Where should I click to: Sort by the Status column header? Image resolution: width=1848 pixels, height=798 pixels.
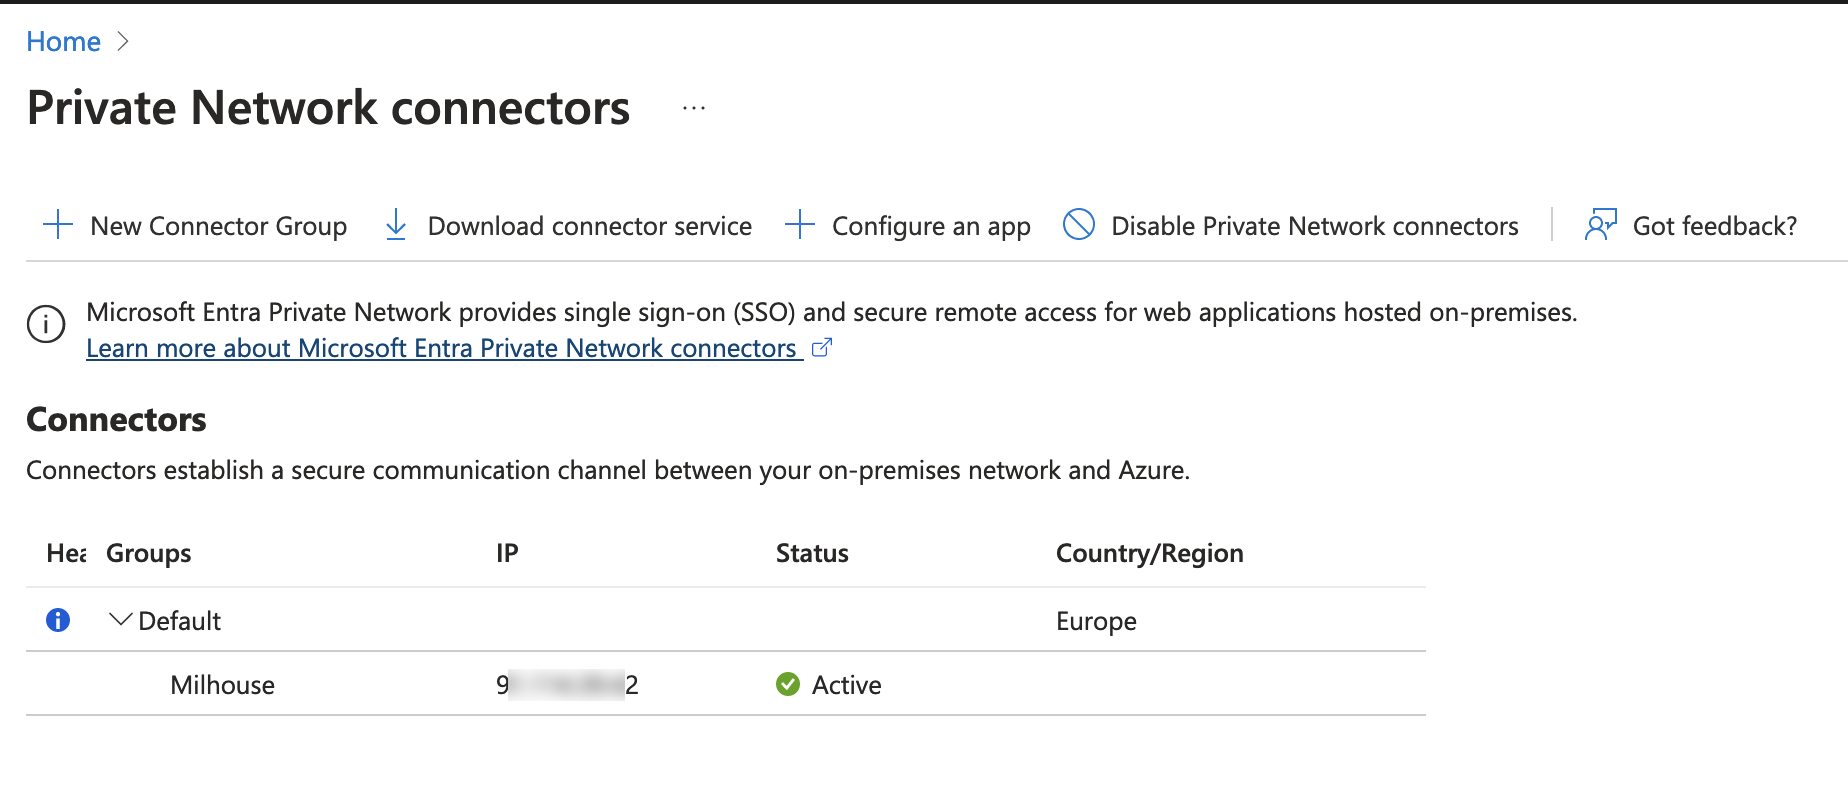pyautogui.click(x=812, y=553)
